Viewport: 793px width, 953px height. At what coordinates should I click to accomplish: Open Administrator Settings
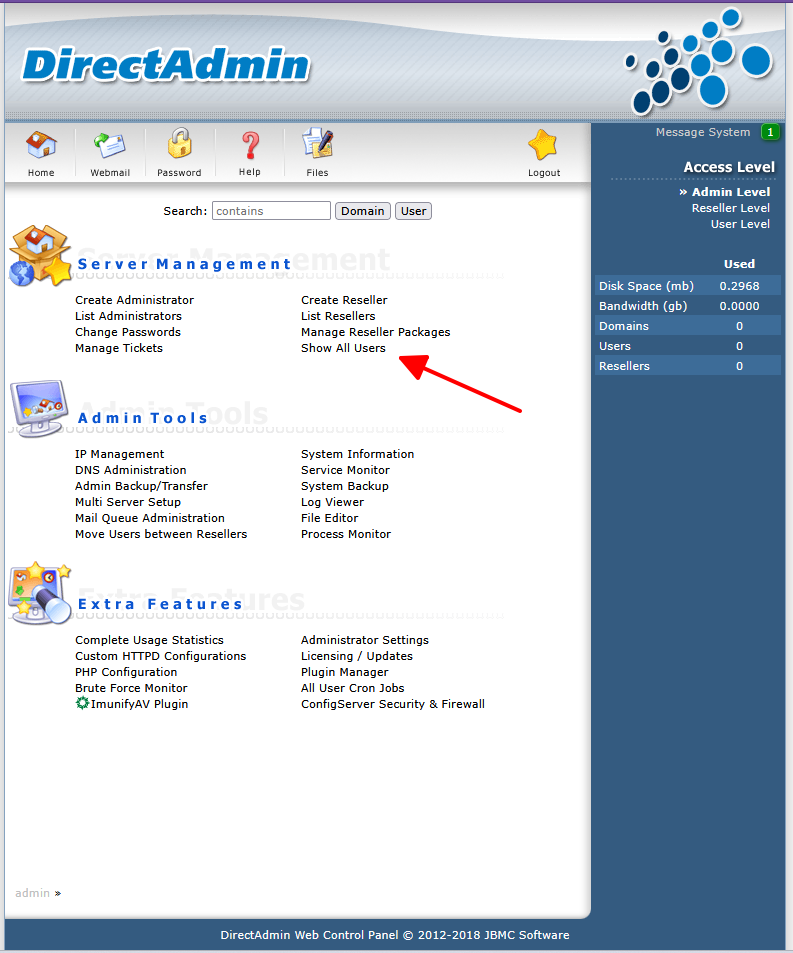pos(365,640)
